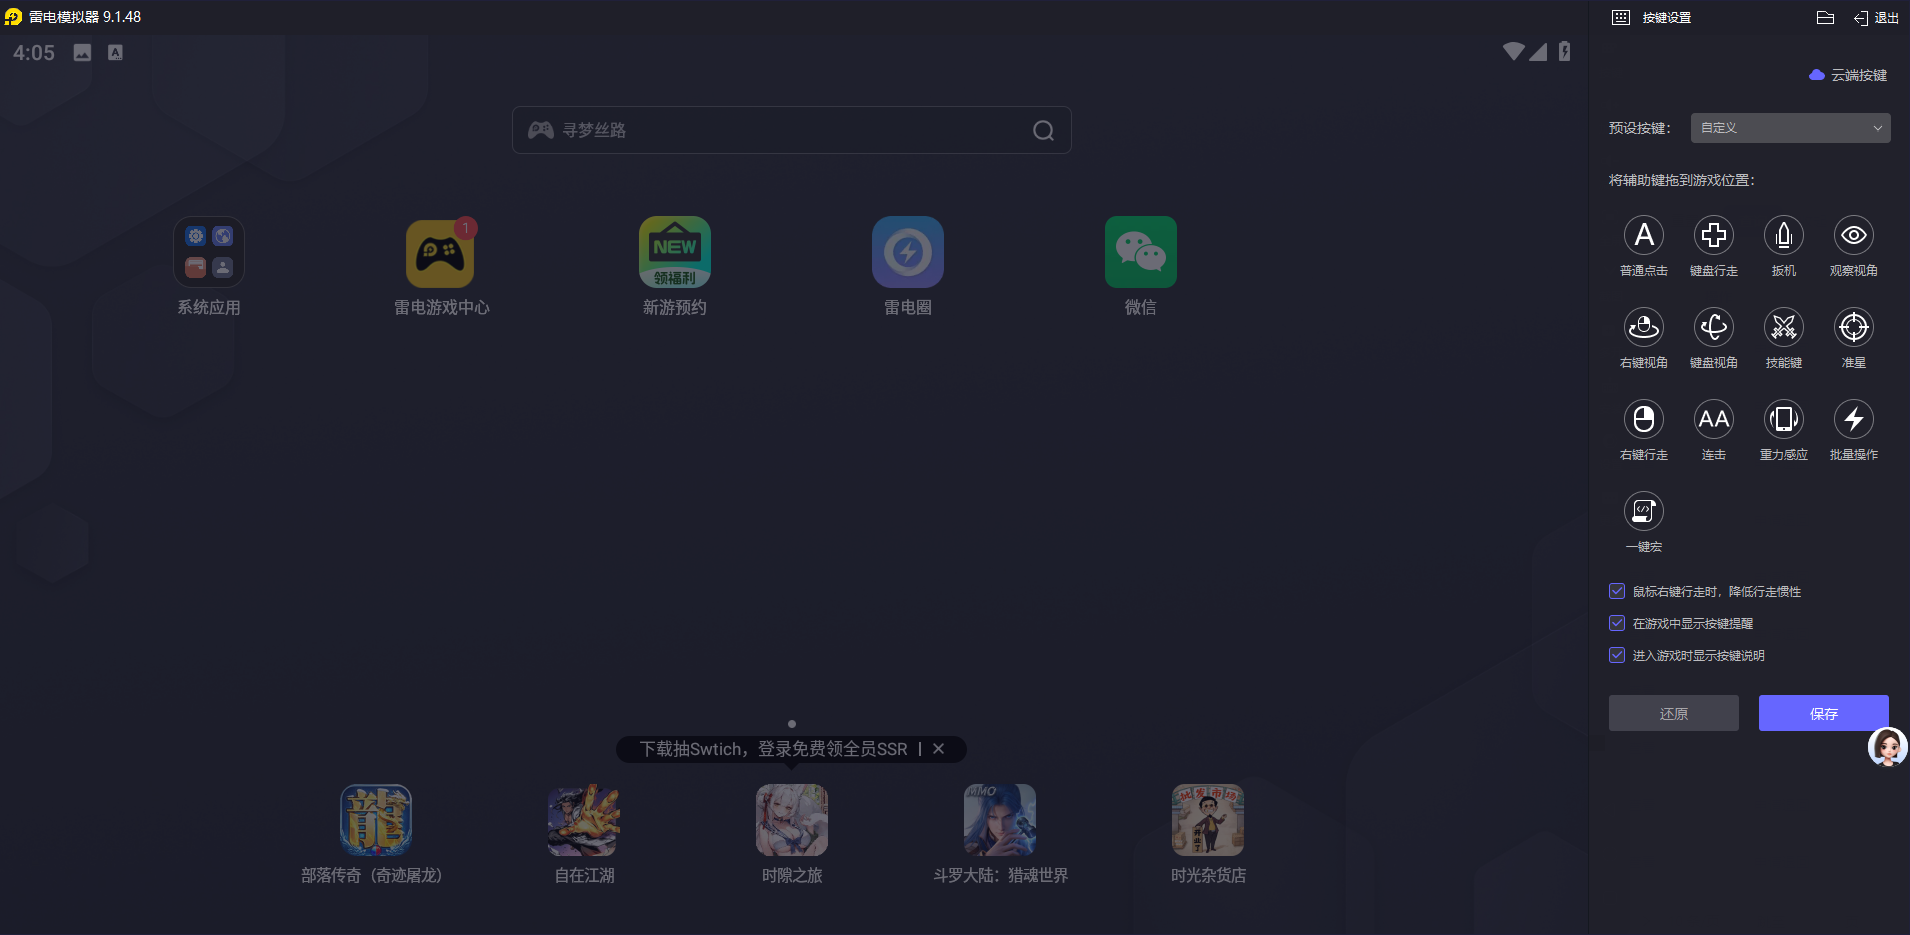Viewport: 1910px width, 935px height.
Task: Toggle 在游戏中显示按键提醒 checkbox
Action: pos(1617,623)
